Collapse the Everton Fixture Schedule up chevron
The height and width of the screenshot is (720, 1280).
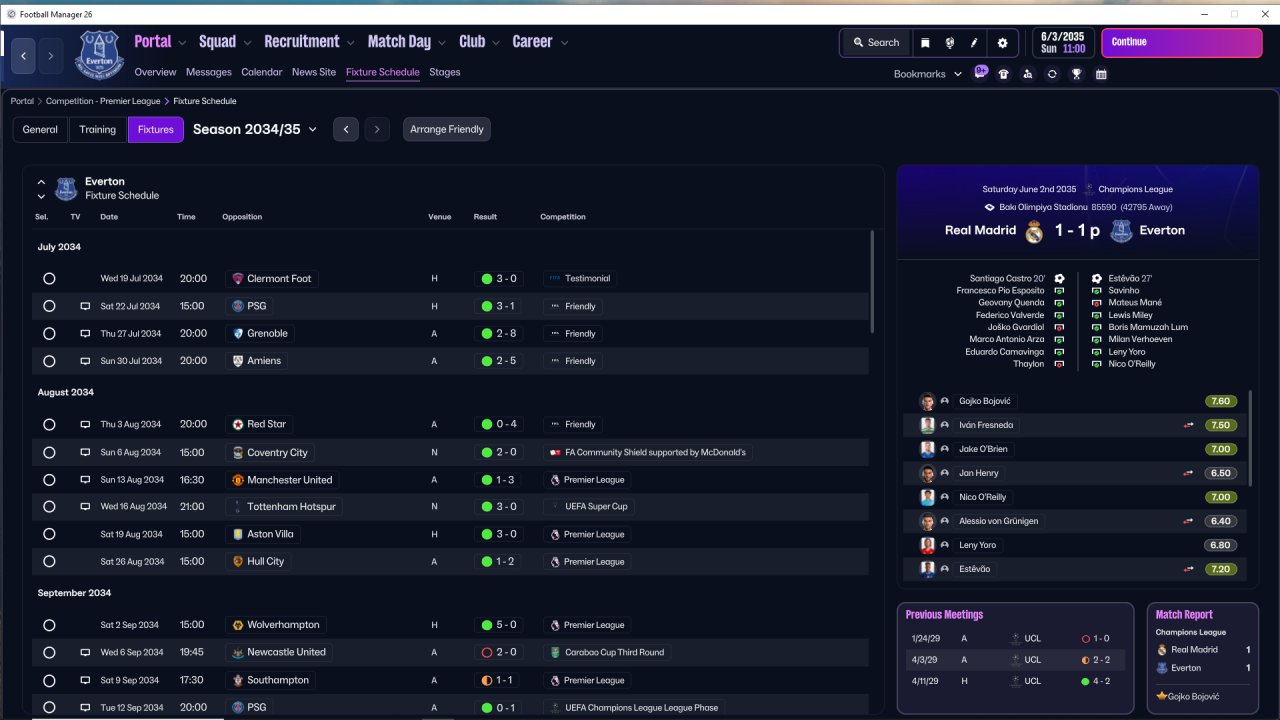pos(41,182)
